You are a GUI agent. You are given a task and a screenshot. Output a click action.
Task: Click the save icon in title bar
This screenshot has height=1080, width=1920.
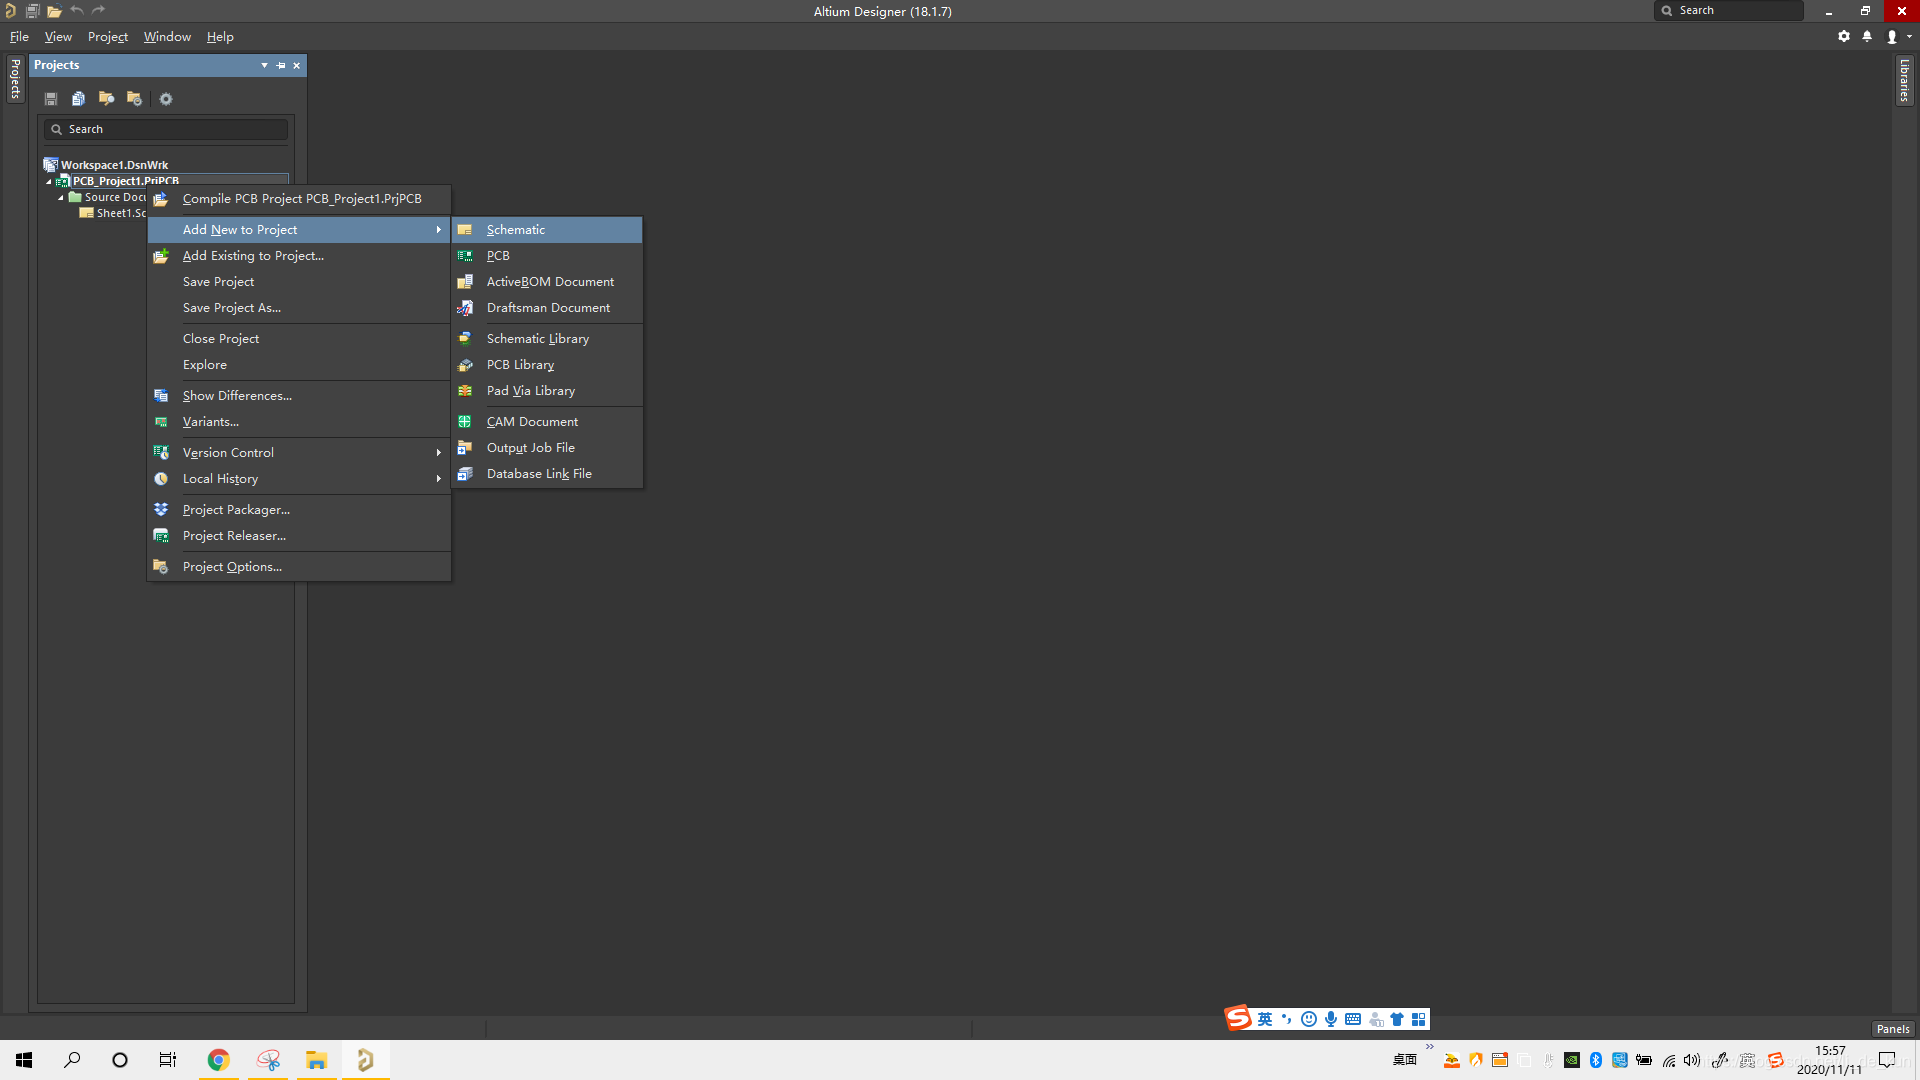(32, 11)
